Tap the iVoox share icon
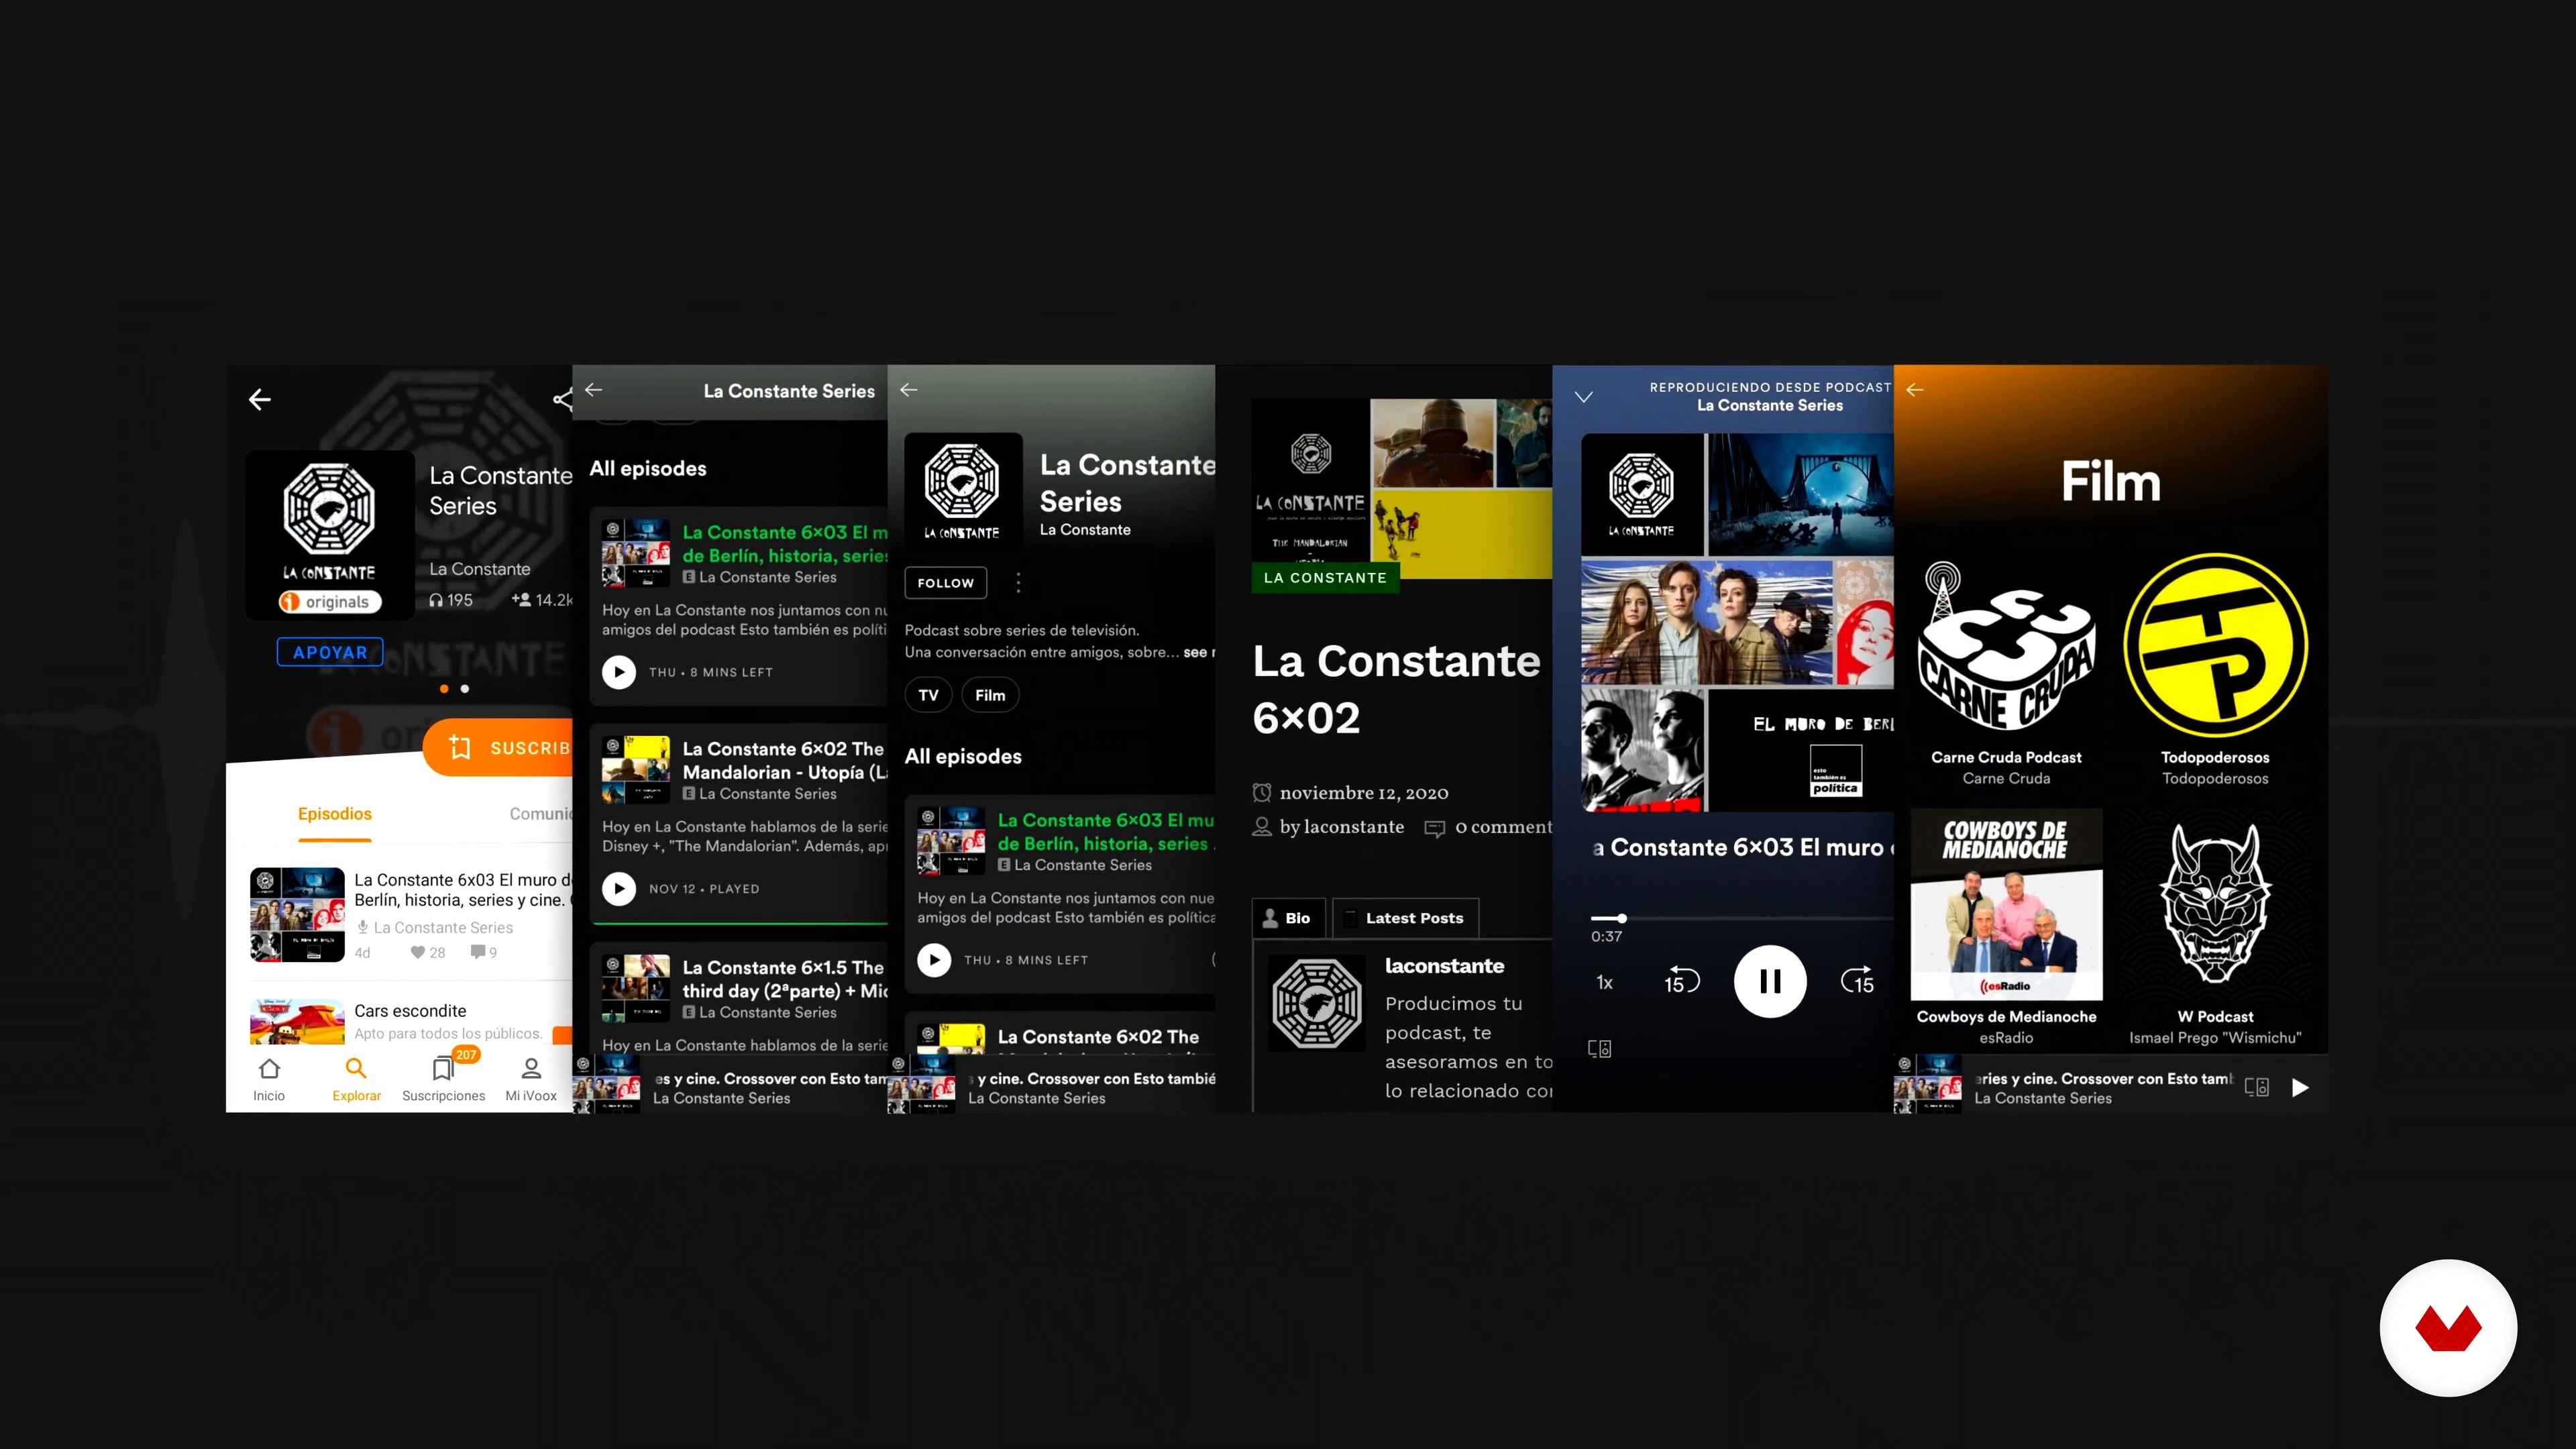The image size is (2576, 1449). tap(563, 400)
